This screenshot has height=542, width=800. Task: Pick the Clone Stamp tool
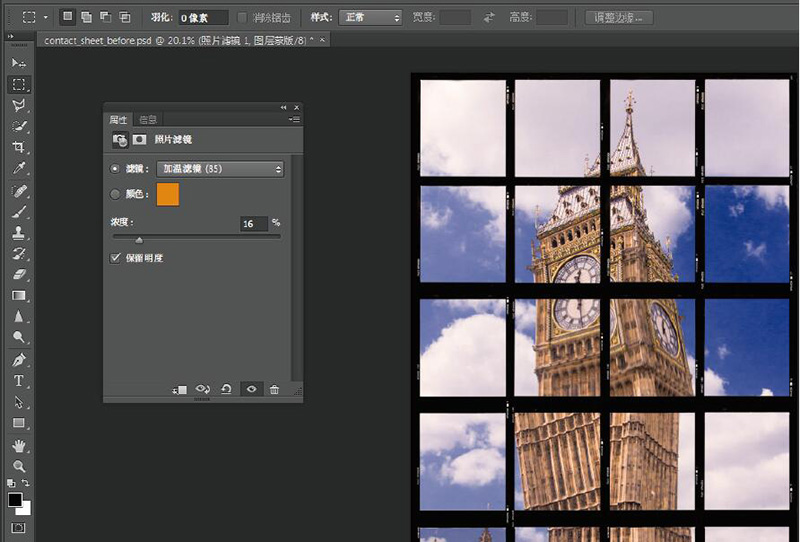click(x=18, y=233)
